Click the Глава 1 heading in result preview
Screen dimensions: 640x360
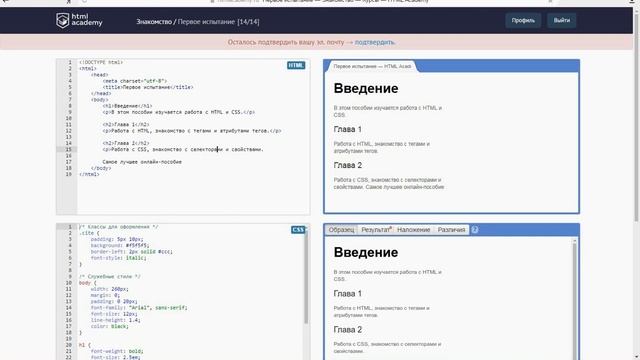348,129
